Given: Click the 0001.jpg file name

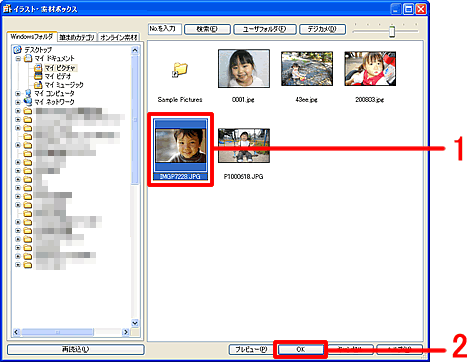Looking at the screenshot, I should coord(243,100).
